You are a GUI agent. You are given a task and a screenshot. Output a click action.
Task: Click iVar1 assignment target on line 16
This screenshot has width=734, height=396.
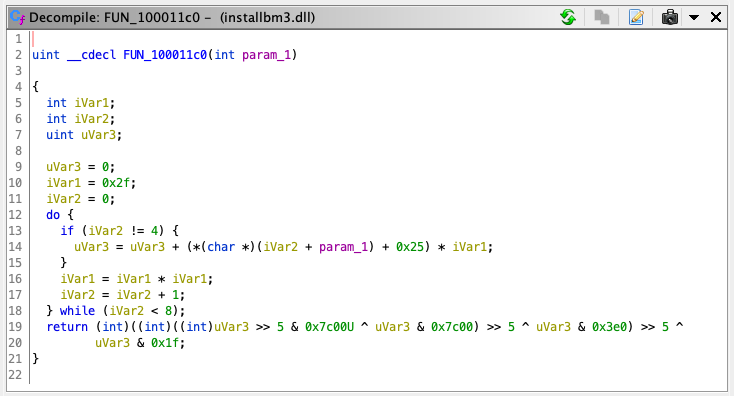point(77,279)
